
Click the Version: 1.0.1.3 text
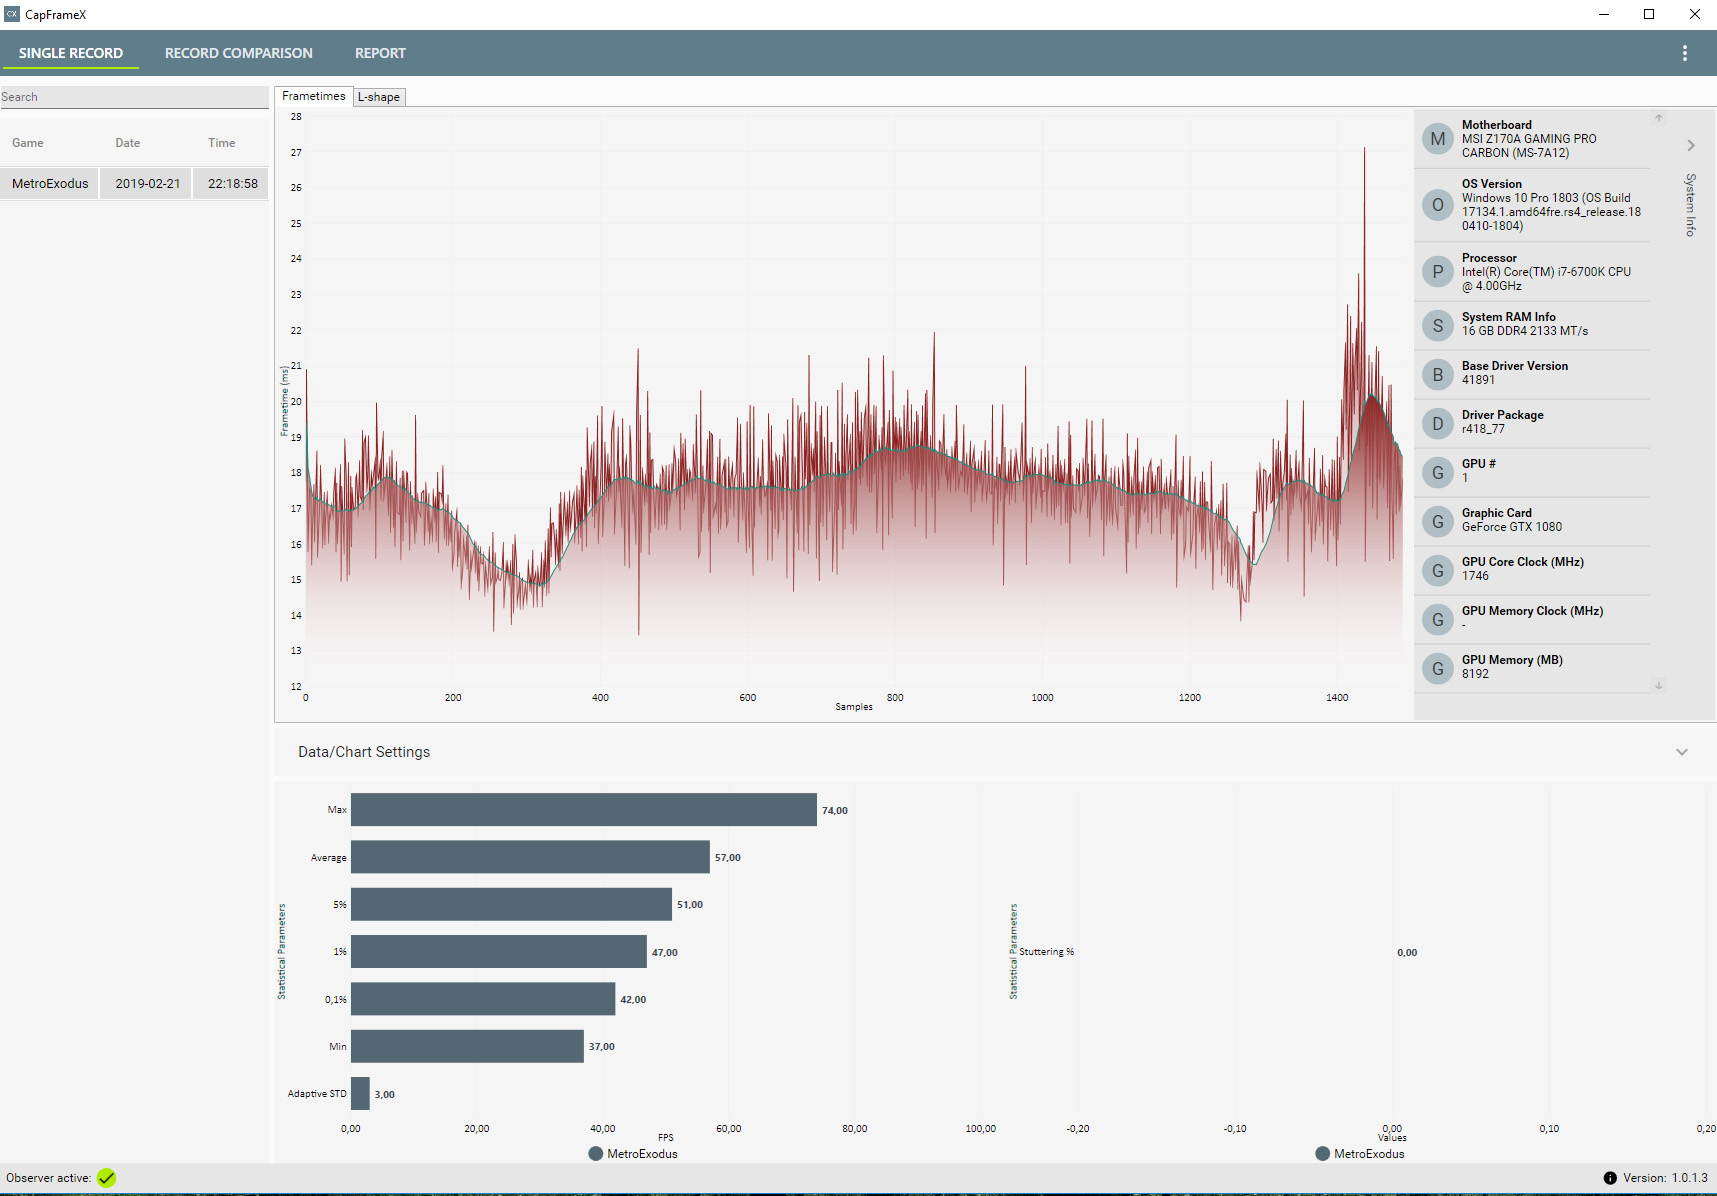1665,1178
